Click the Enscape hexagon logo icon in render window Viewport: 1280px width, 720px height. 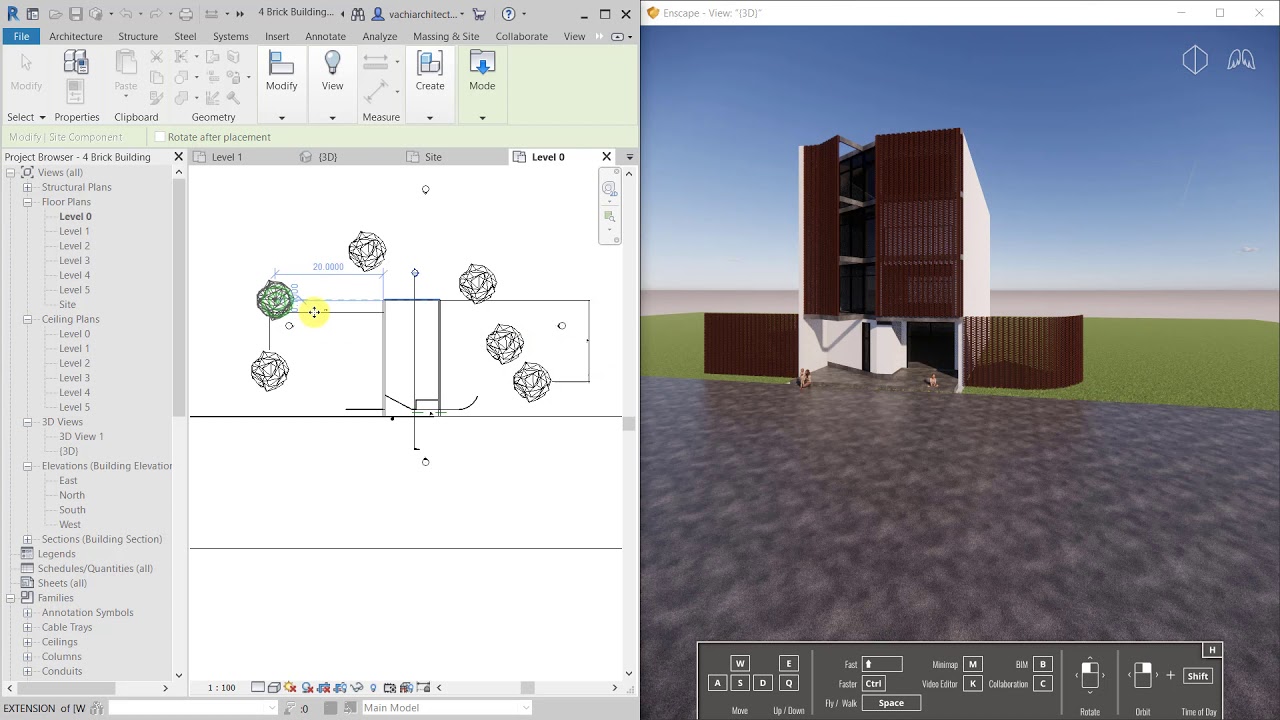[1195, 60]
